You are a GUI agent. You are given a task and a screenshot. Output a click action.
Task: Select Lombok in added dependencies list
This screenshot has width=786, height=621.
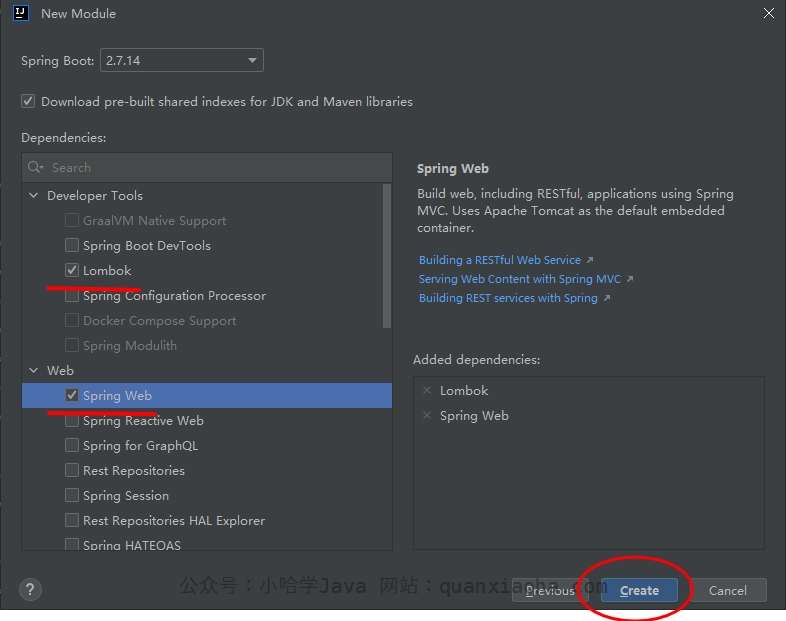(x=464, y=390)
